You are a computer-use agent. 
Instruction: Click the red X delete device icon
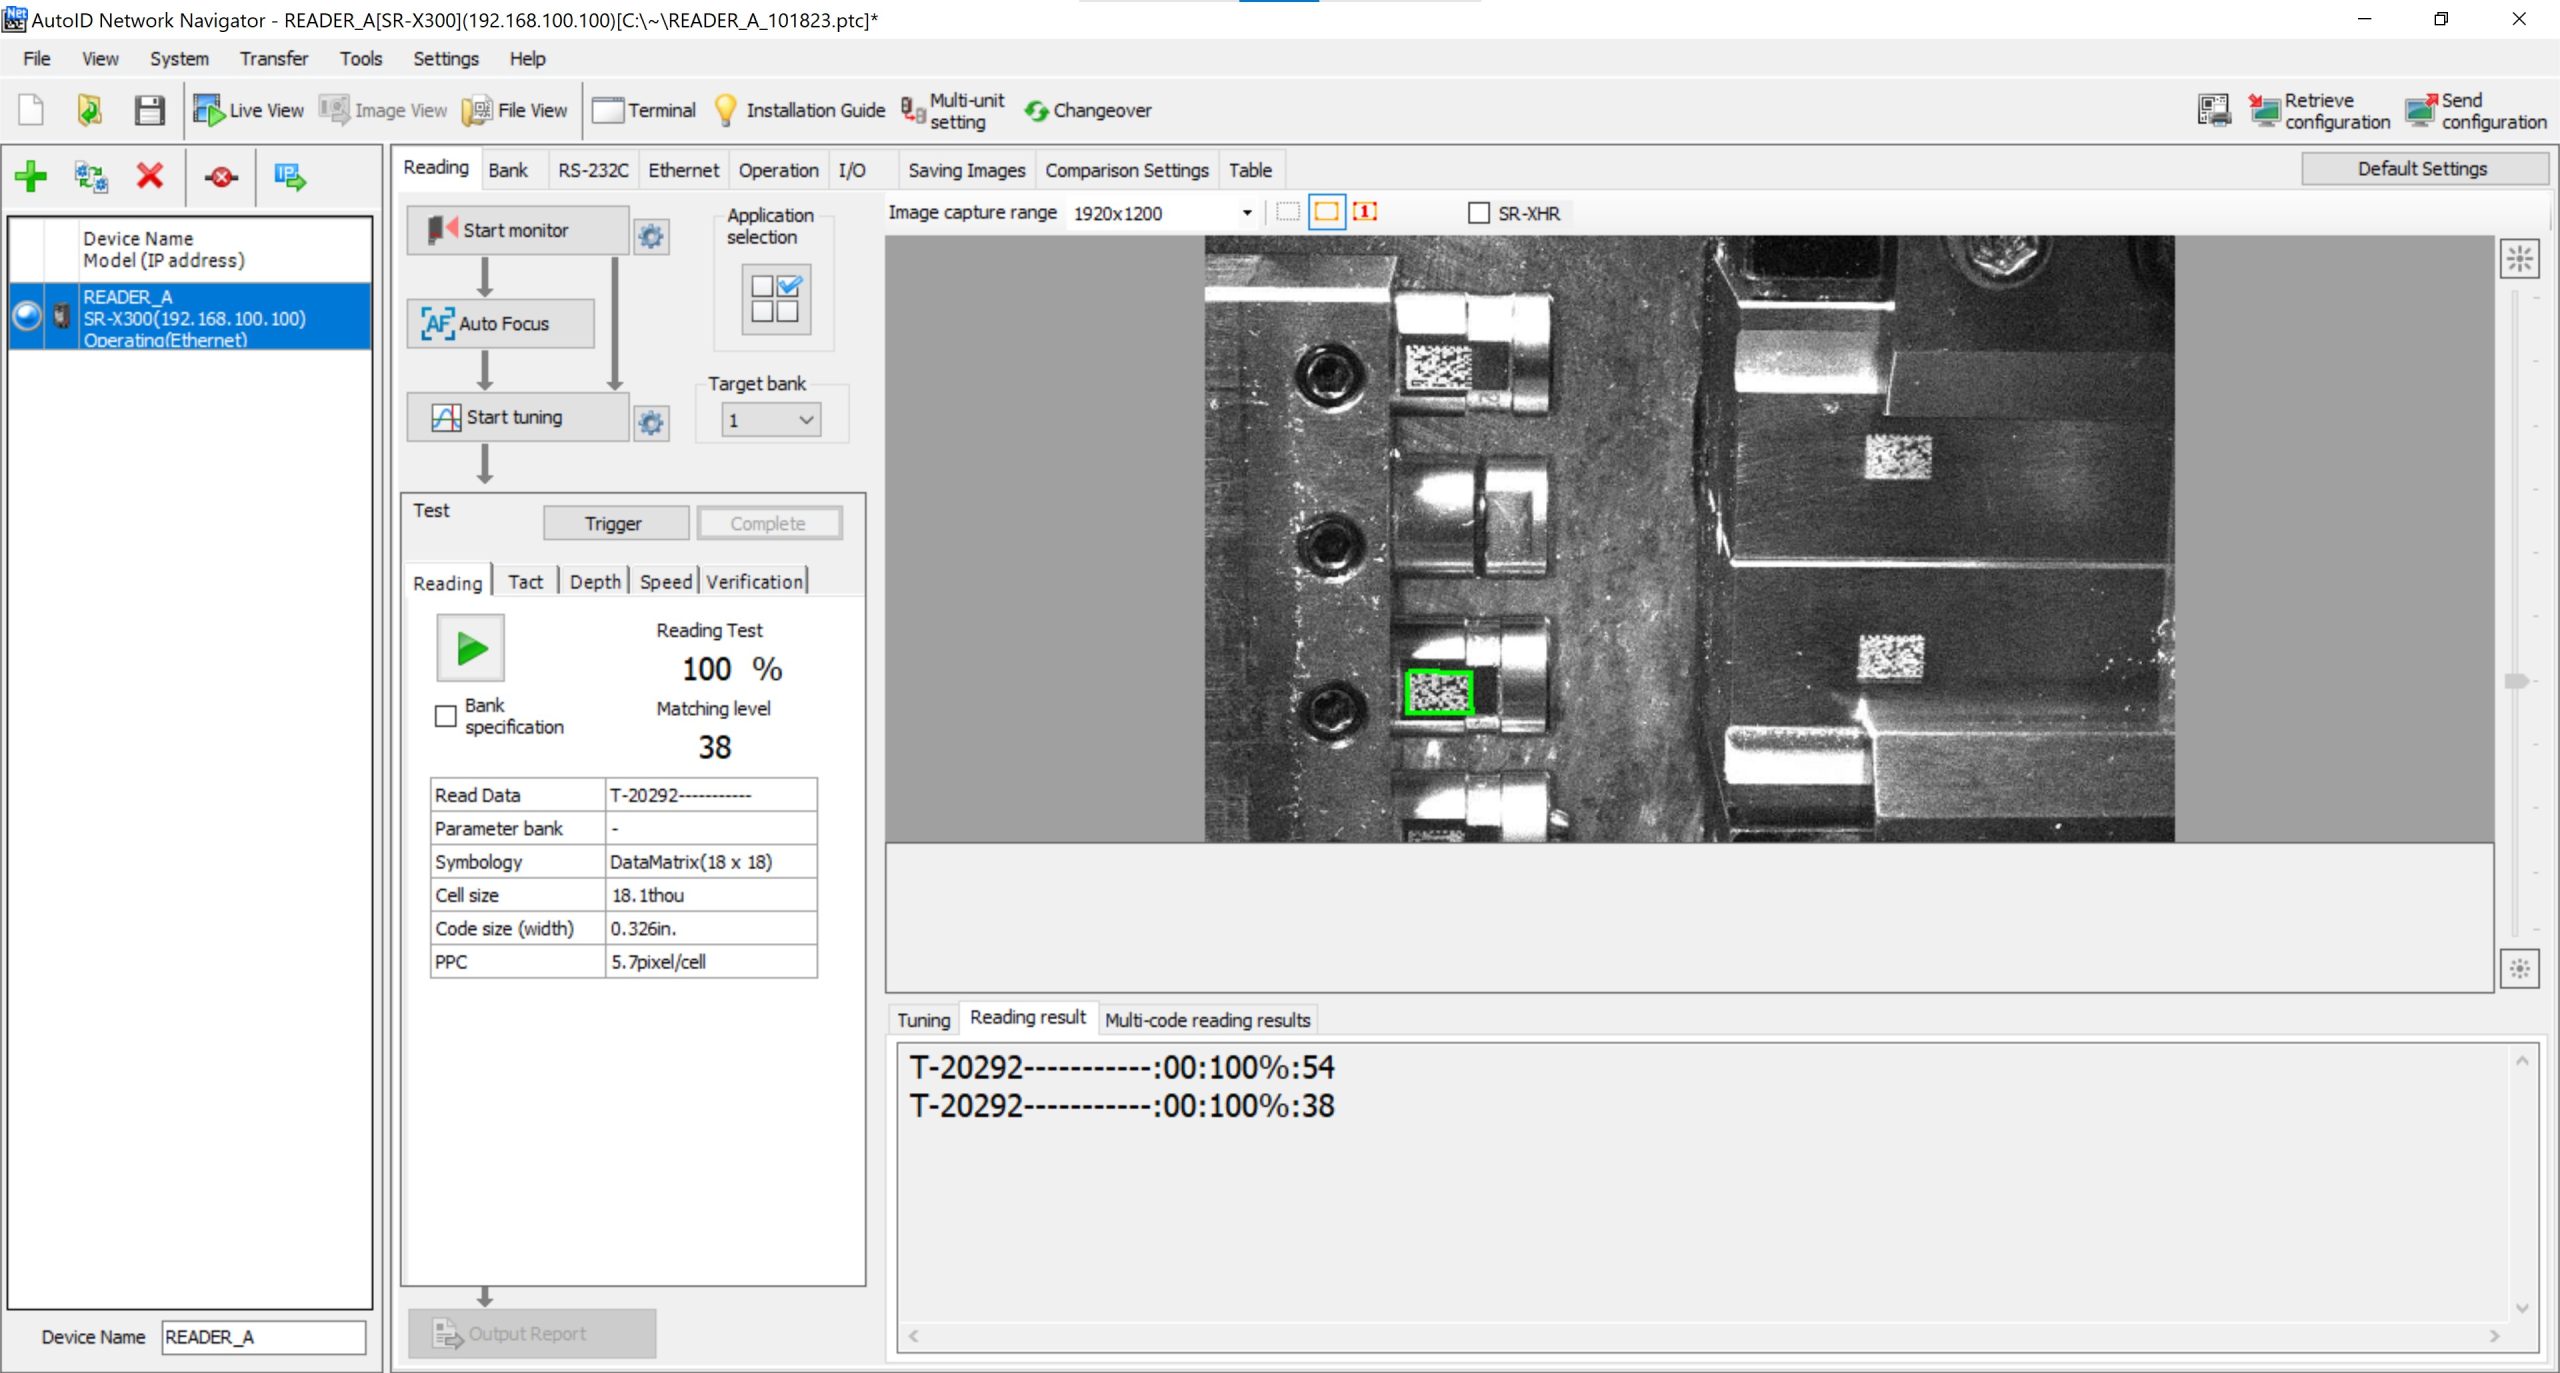click(x=150, y=177)
